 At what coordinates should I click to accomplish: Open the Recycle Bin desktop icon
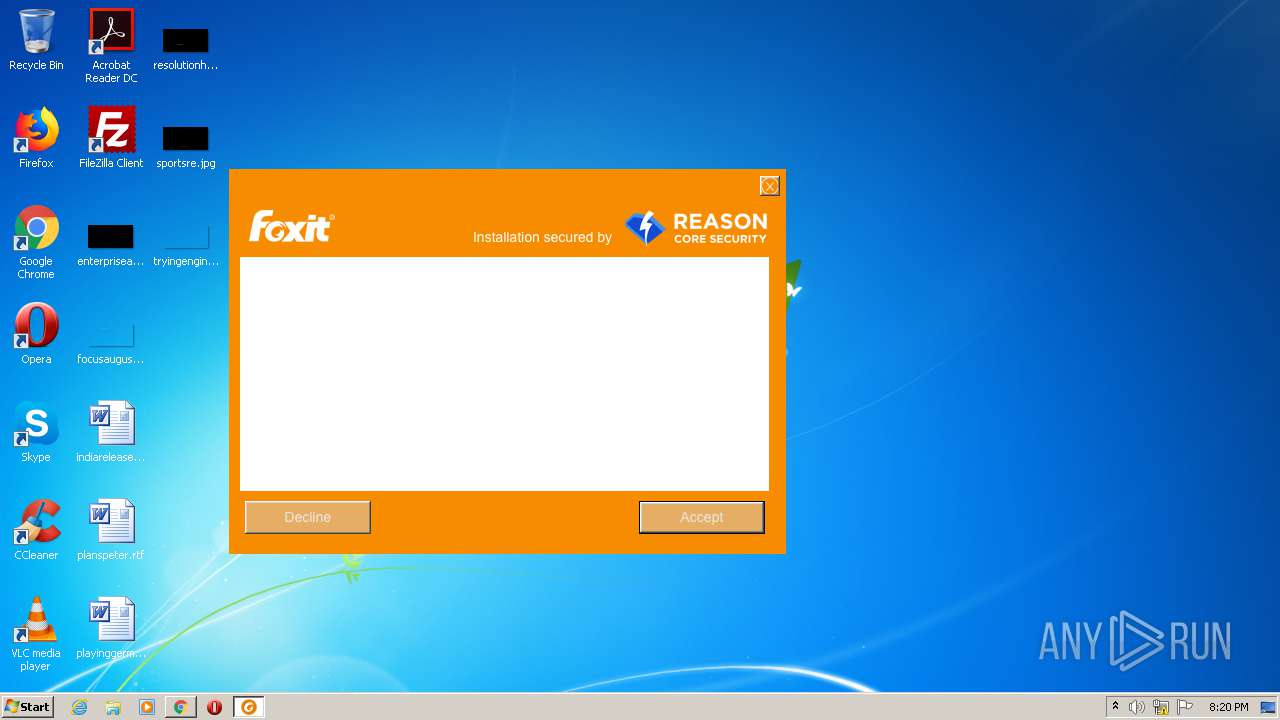pos(36,40)
